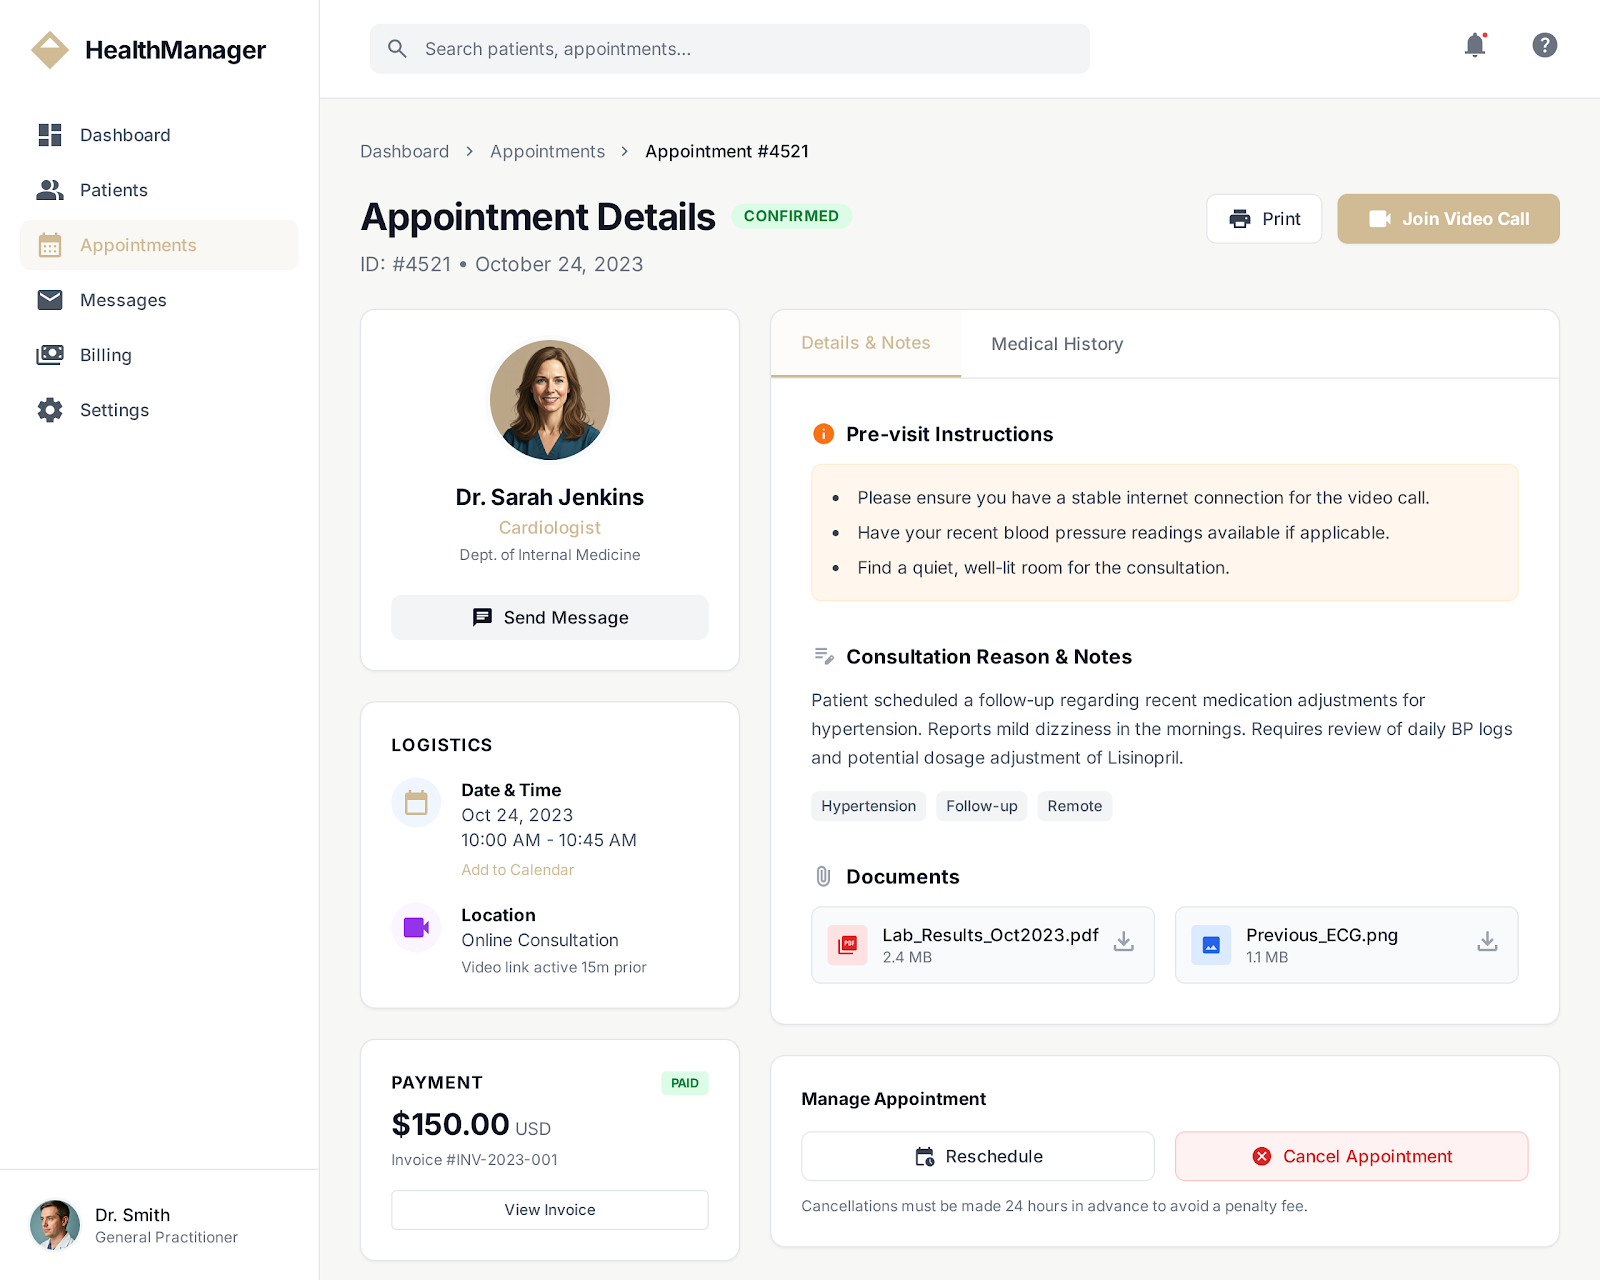The image size is (1600, 1280).
Task: View invoice #INV-2023-001
Action: (x=549, y=1209)
